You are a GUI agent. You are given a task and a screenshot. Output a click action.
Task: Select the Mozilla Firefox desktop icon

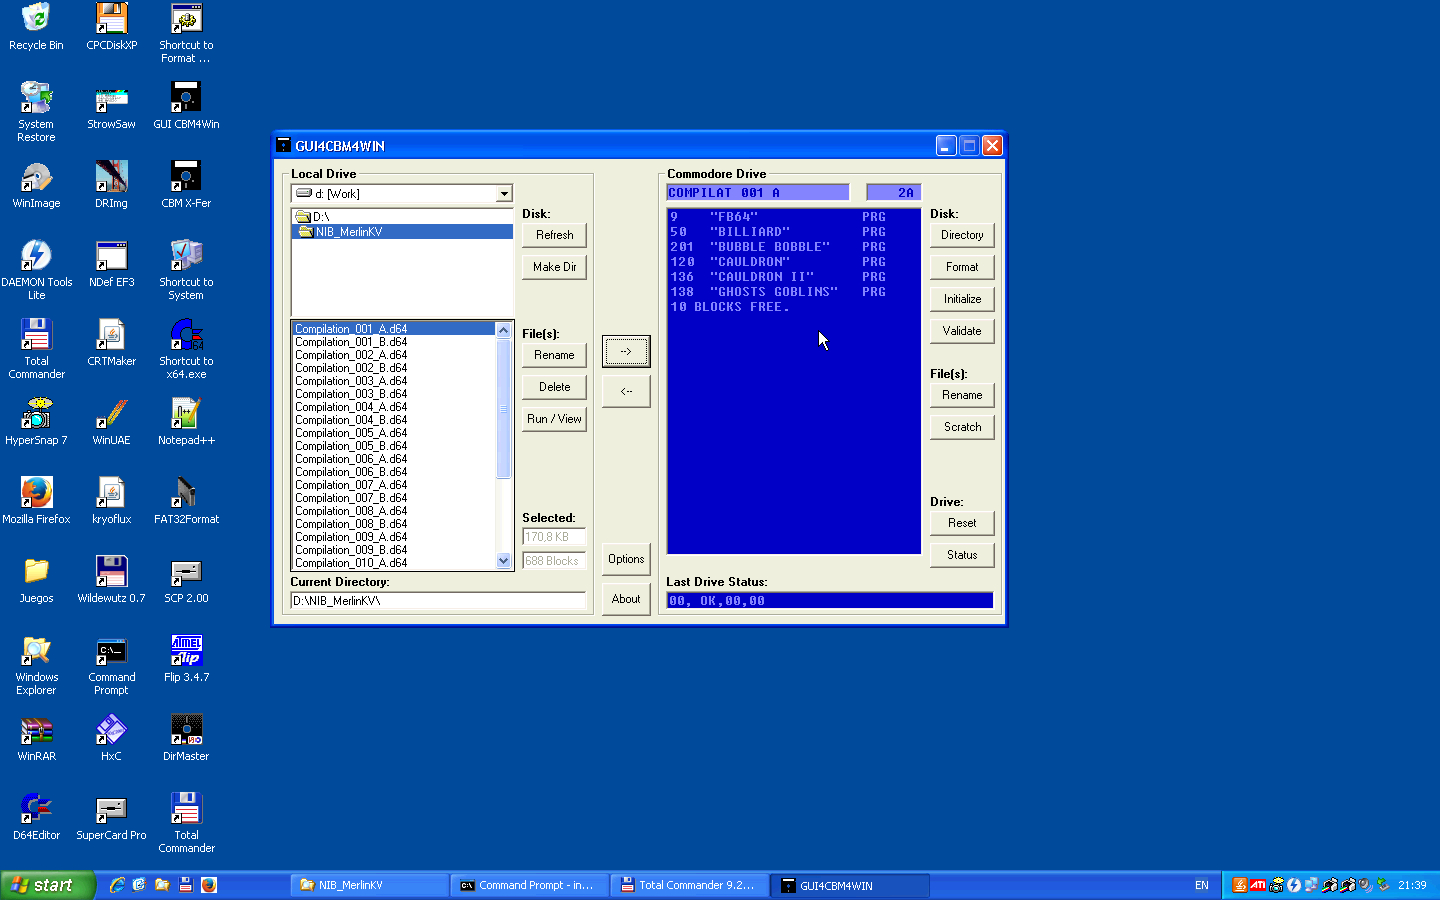click(x=36, y=501)
